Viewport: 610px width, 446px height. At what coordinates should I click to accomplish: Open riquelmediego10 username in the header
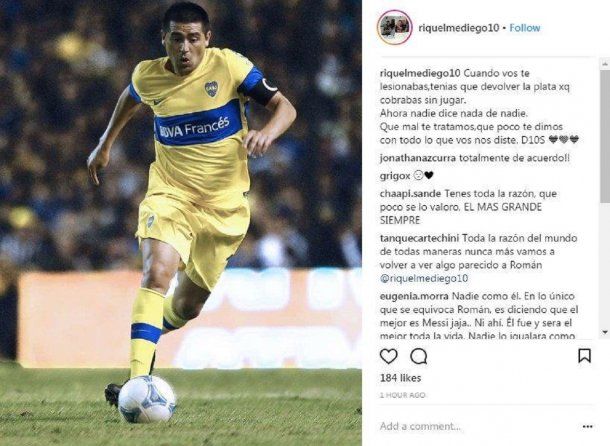tap(459, 28)
